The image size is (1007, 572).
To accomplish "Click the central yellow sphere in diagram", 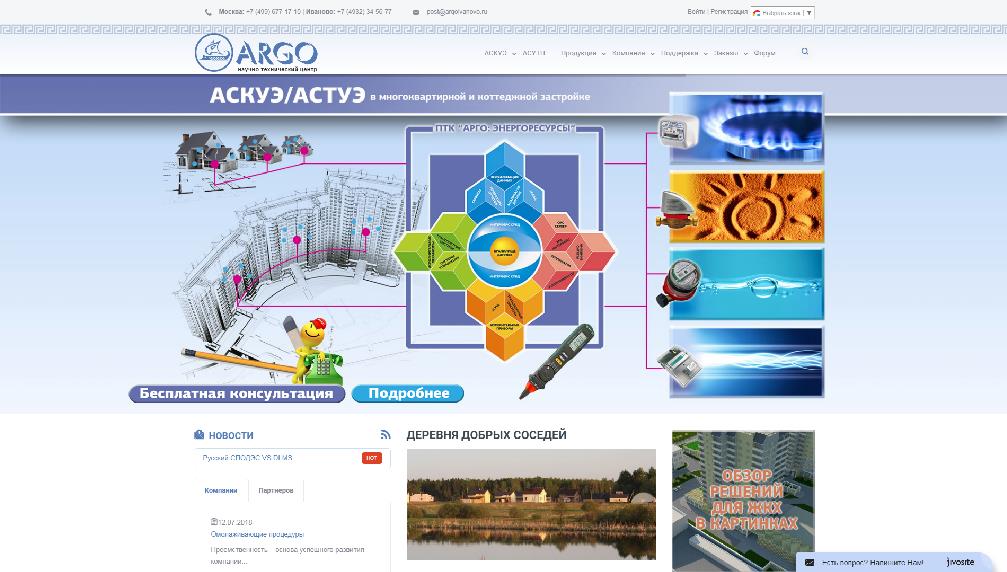I will (x=504, y=250).
